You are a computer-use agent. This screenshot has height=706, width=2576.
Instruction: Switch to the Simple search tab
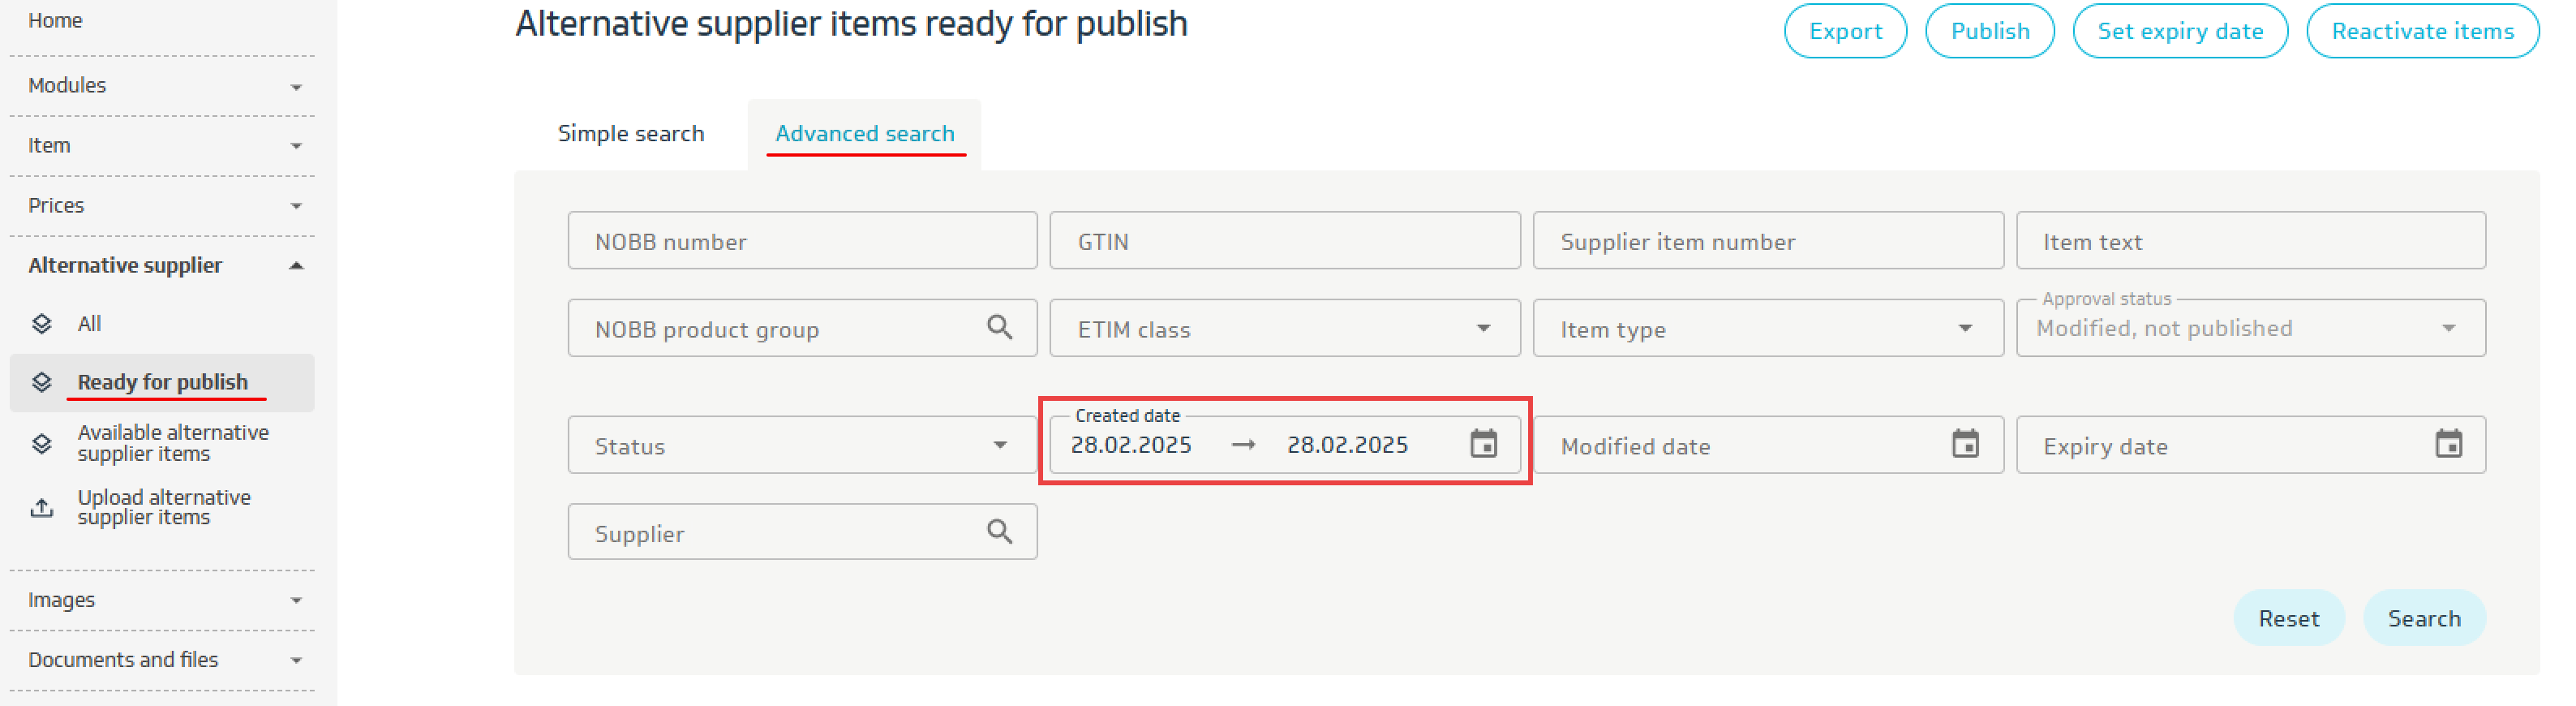pyautogui.click(x=630, y=133)
